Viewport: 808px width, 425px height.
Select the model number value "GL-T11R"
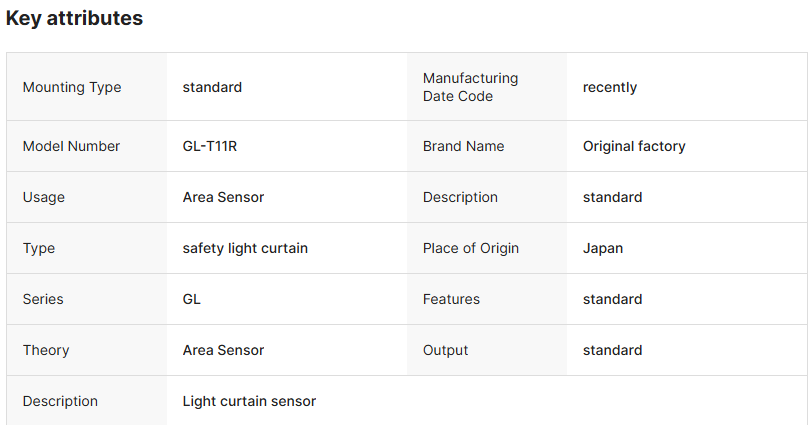click(x=210, y=146)
